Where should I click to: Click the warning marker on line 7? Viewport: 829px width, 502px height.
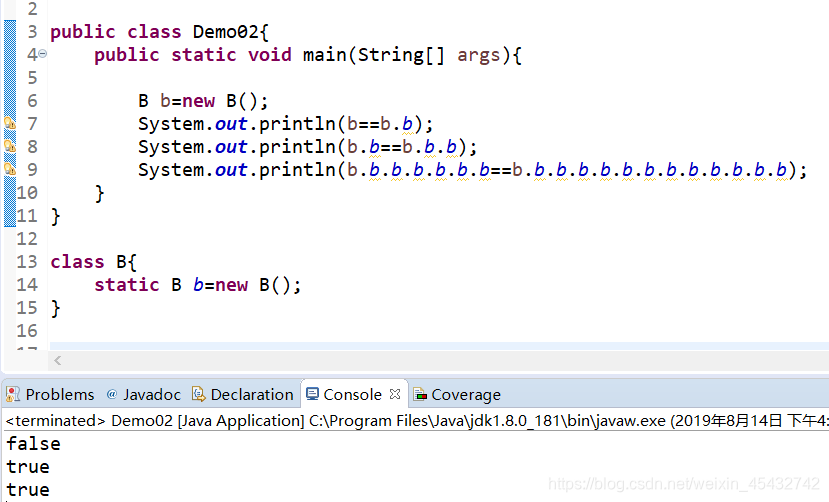click(10, 124)
